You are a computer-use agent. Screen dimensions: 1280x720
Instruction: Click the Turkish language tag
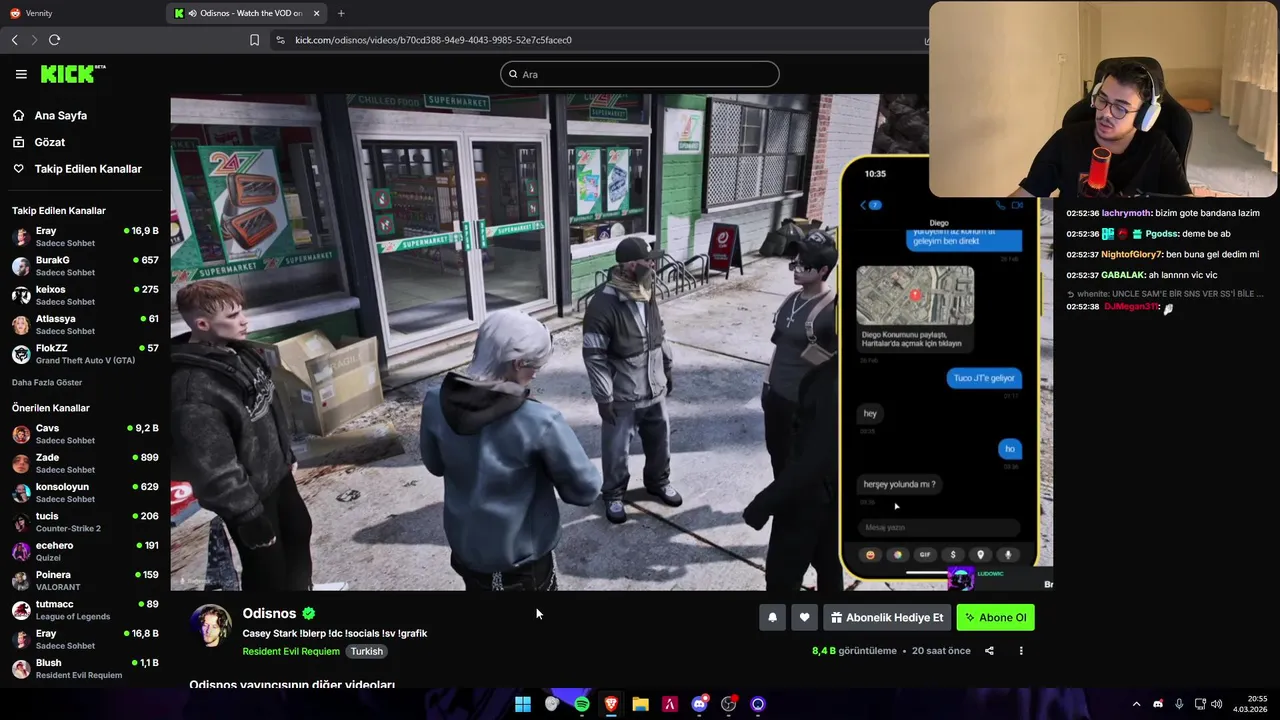tap(366, 651)
